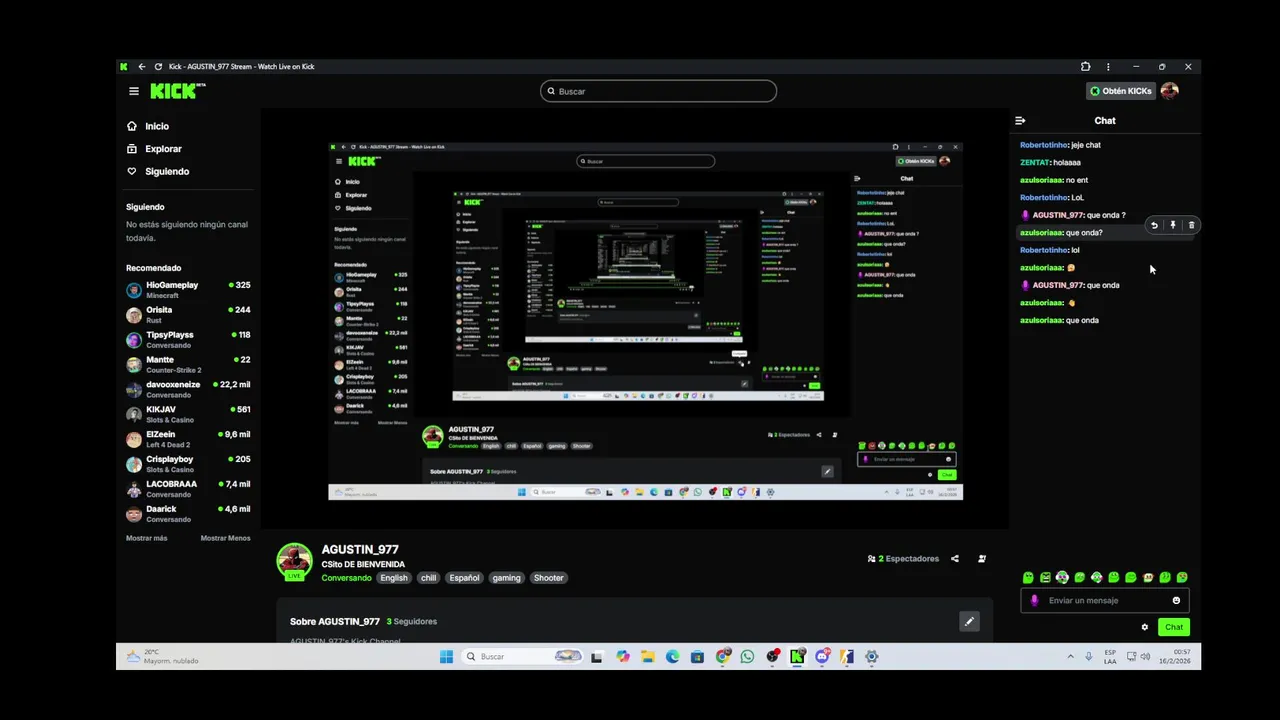This screenshot has height=720, width=1280.
Task: Show hidden system tray icons chevron
Action: pyautogui.click(x=1070, y=657)
